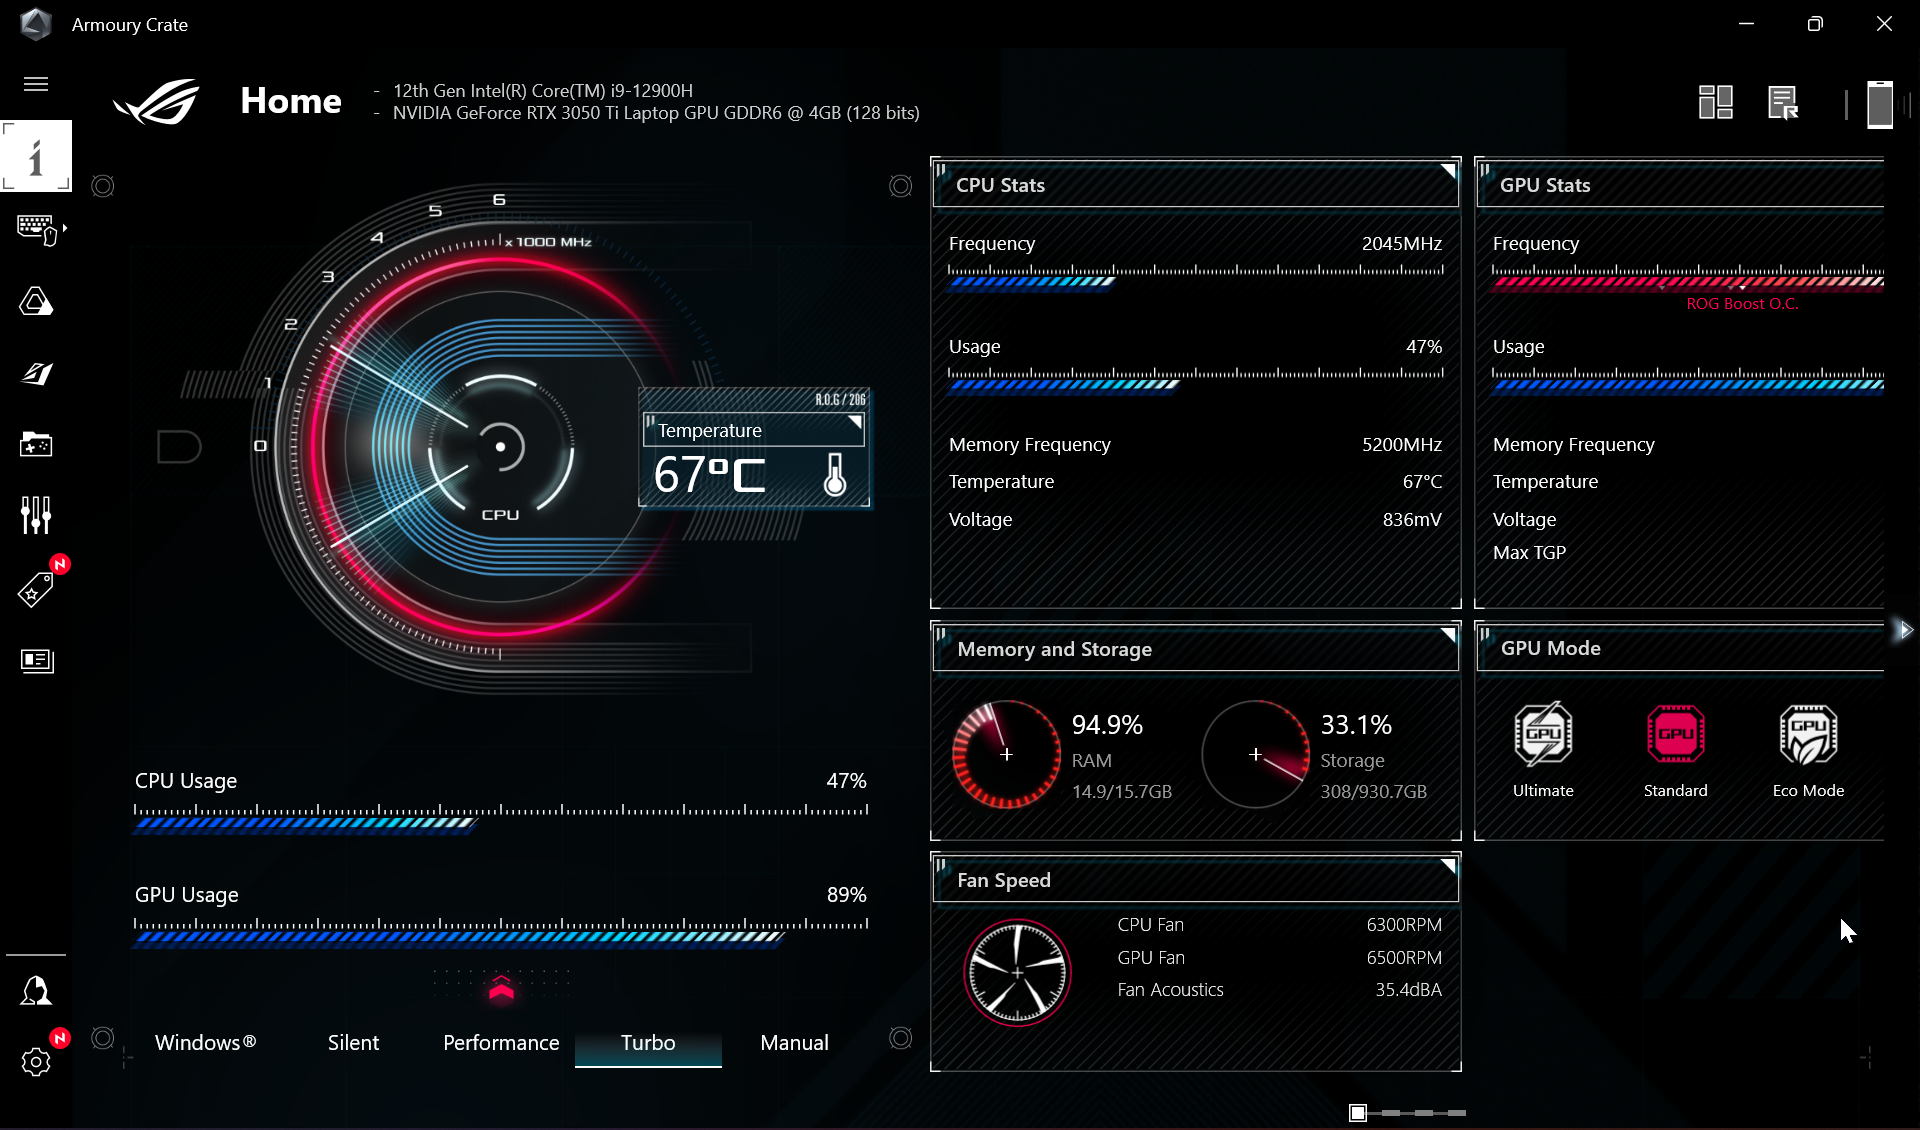Click the red up-chevron above modes
Viewport: 1920px width, 1130px height.
pos(502,989)
